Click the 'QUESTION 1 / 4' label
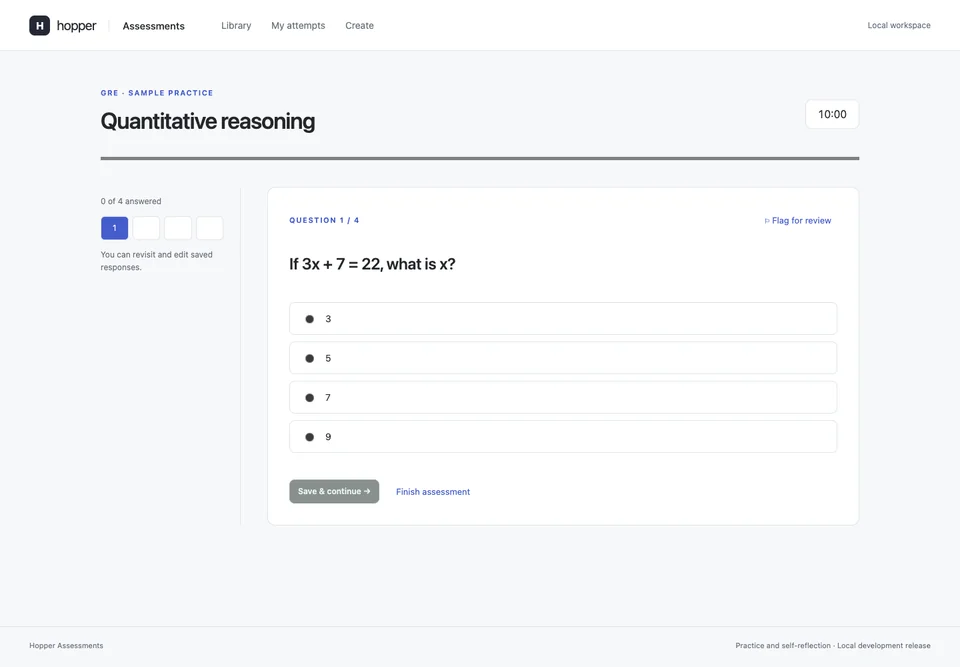The image size is (960, 667). pos(324,220)
